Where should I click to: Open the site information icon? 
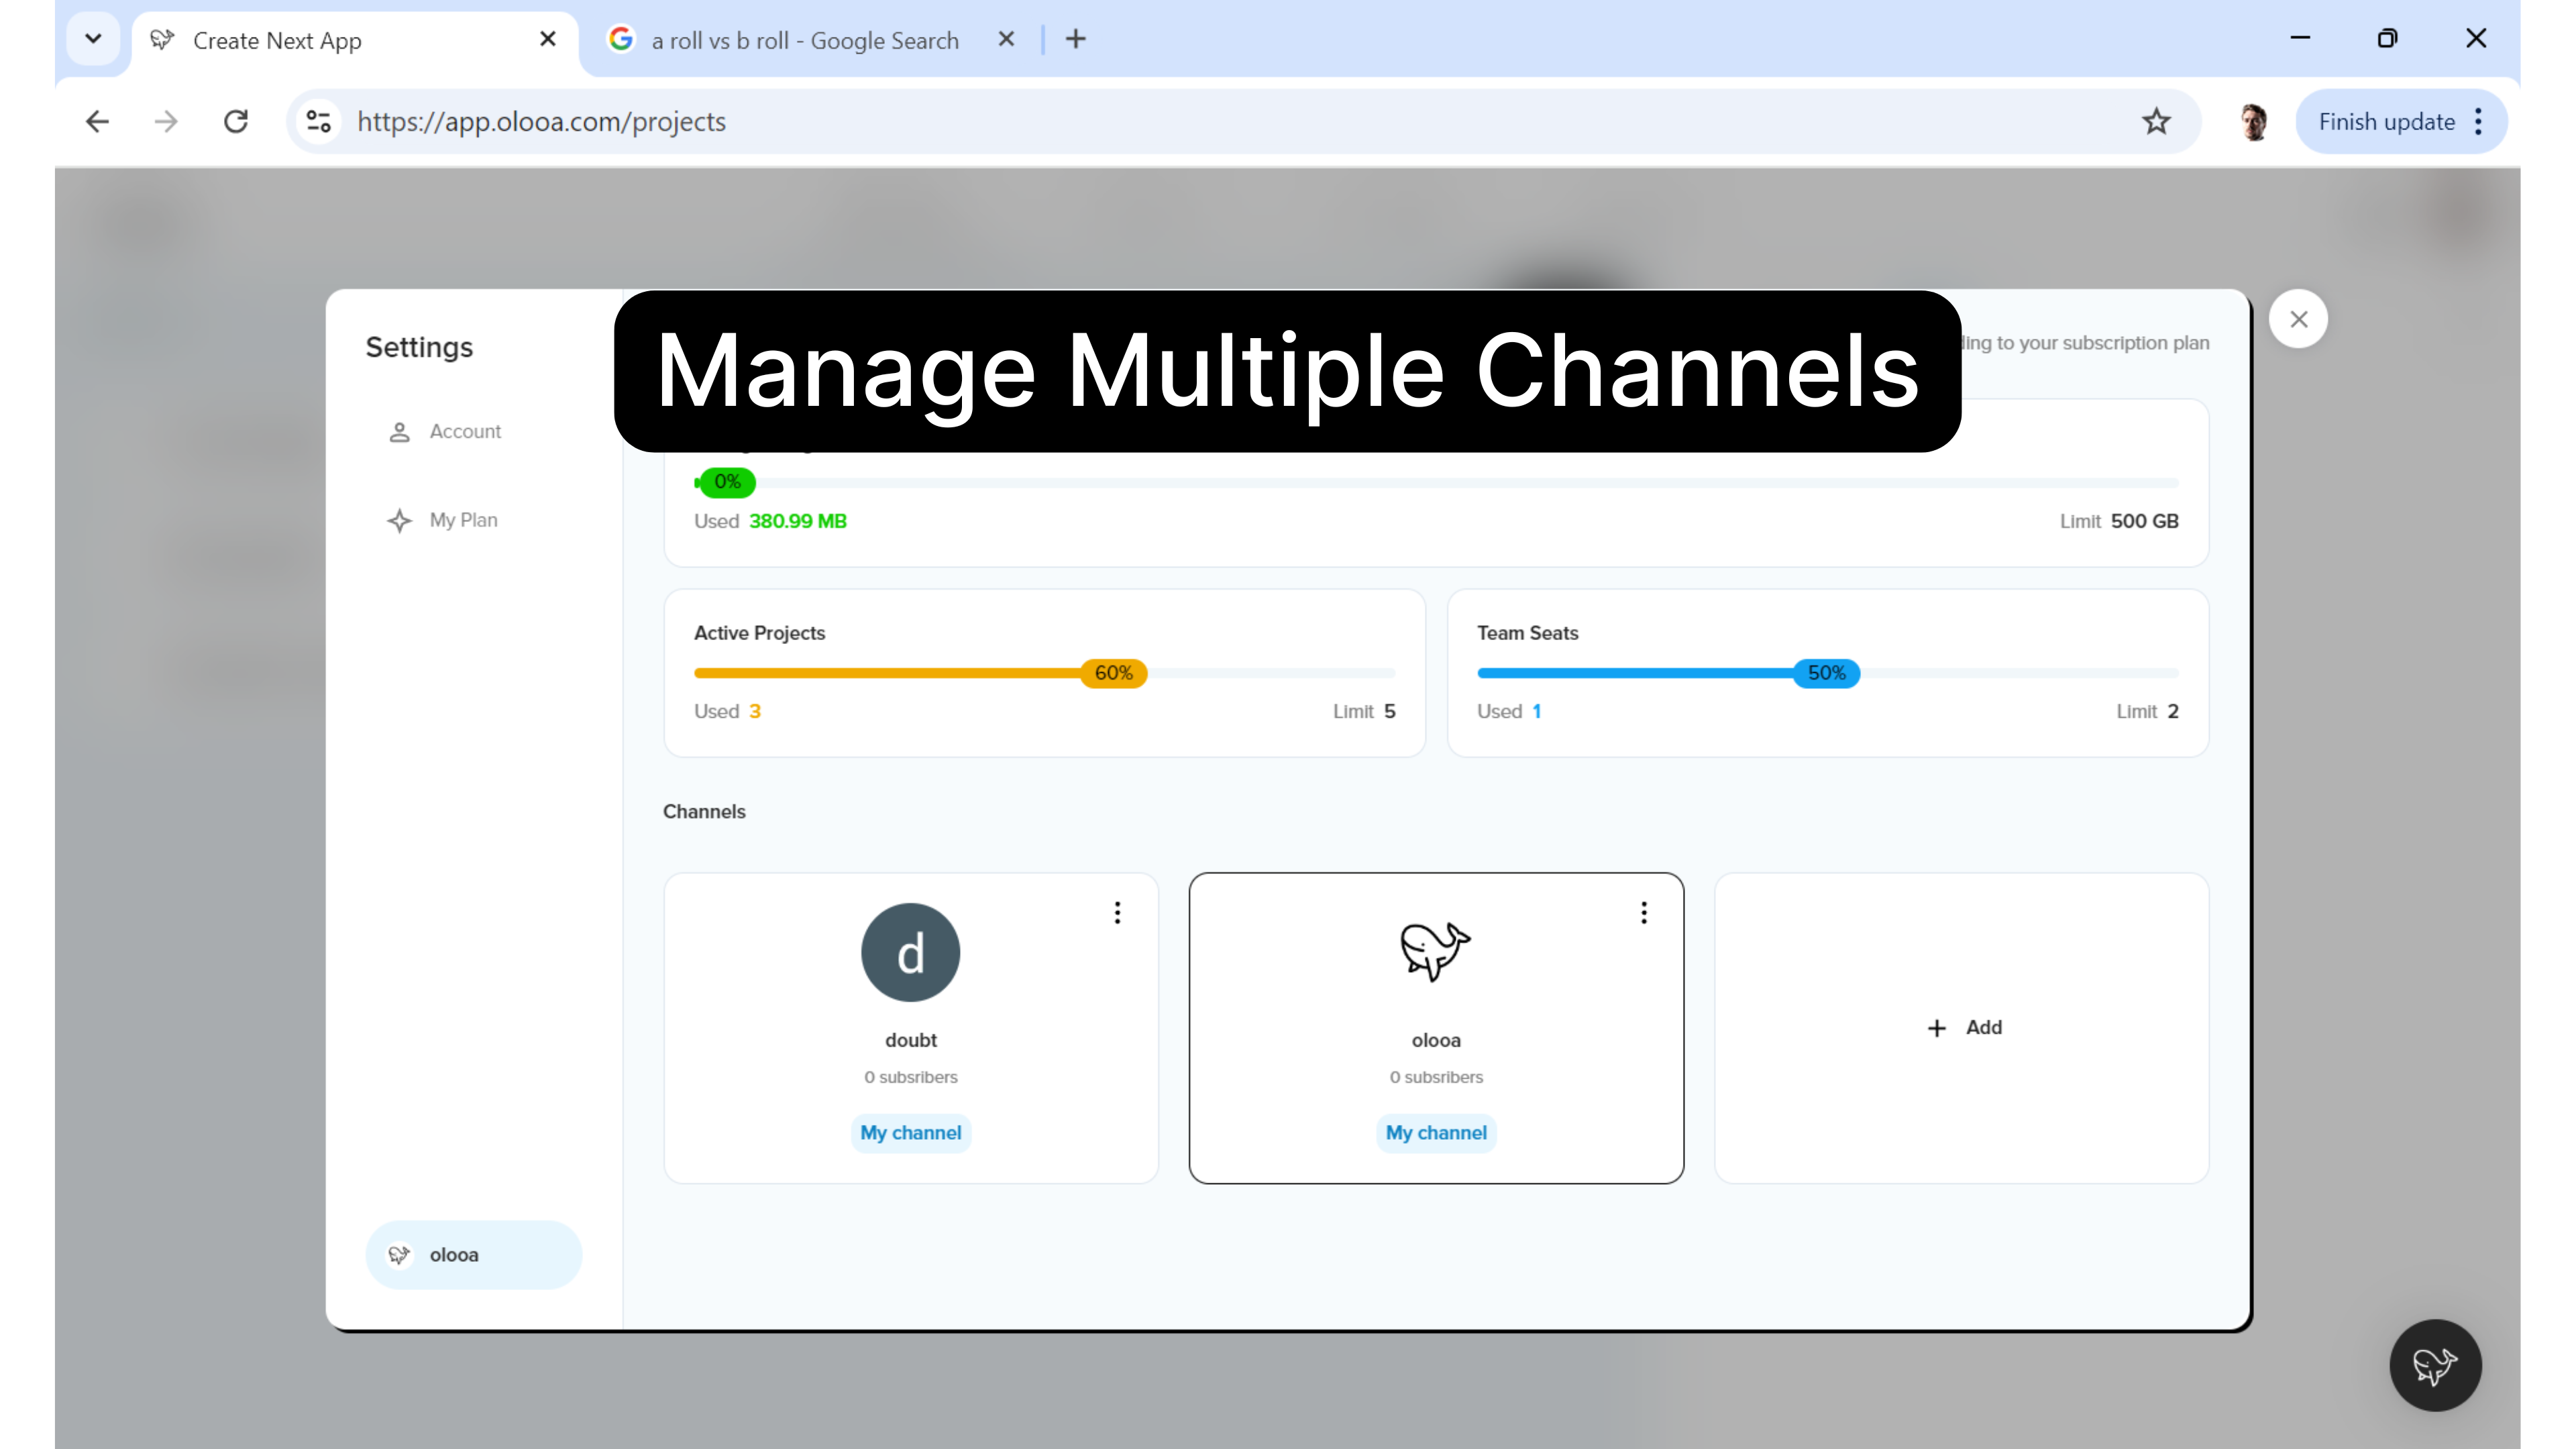[x=319, y=122]
